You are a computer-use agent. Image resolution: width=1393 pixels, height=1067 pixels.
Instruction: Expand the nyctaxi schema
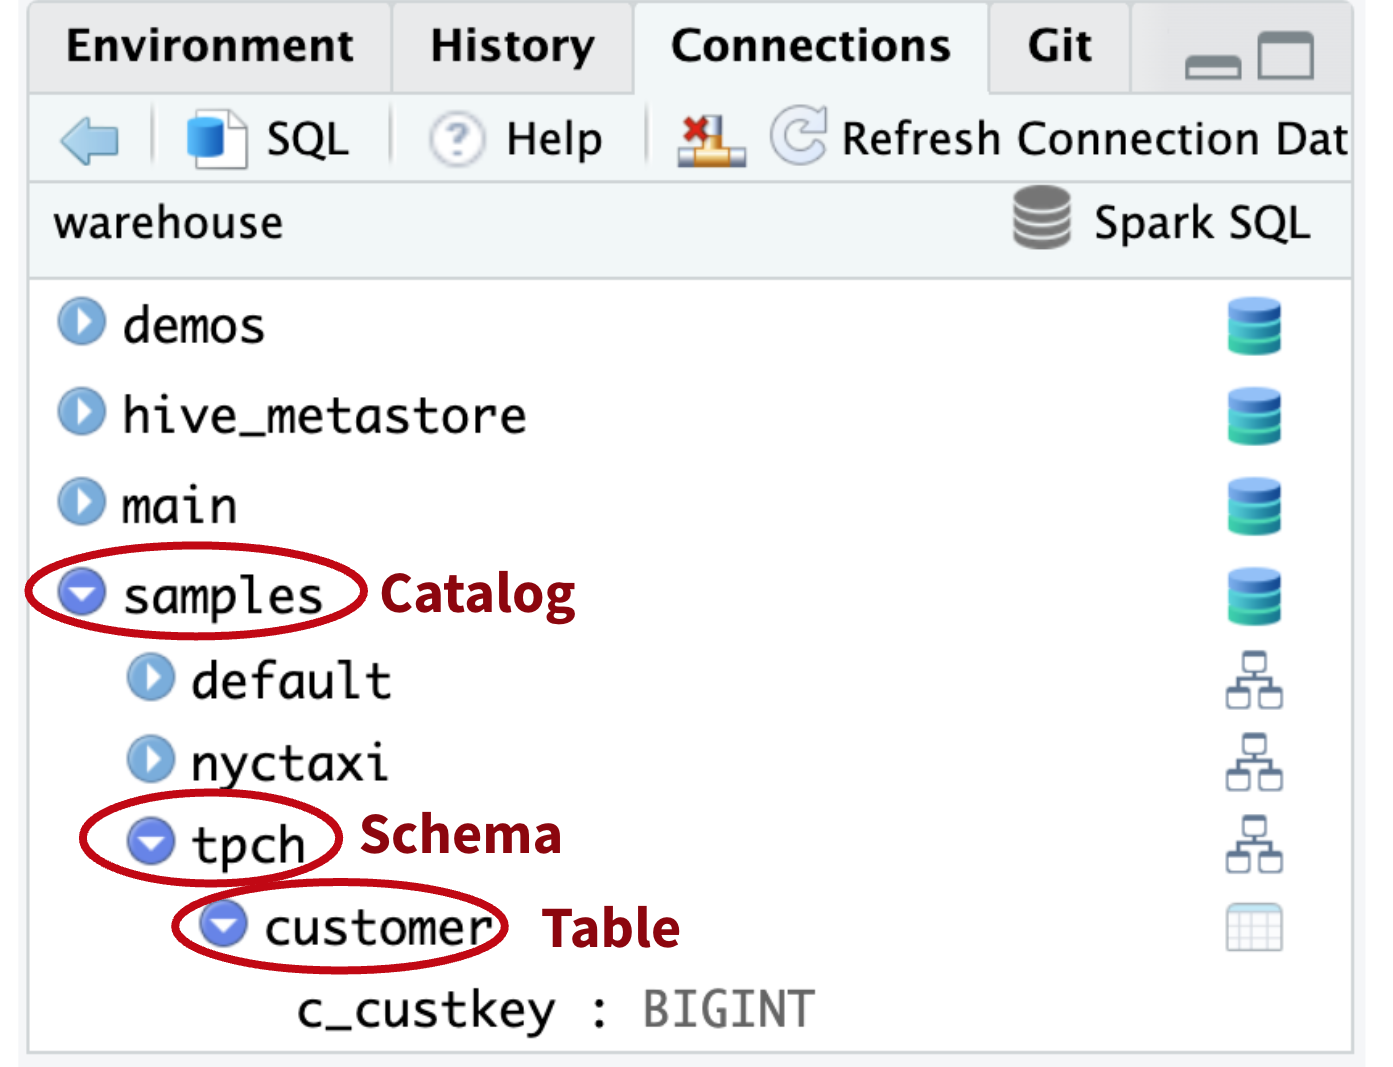pos(151,760)
